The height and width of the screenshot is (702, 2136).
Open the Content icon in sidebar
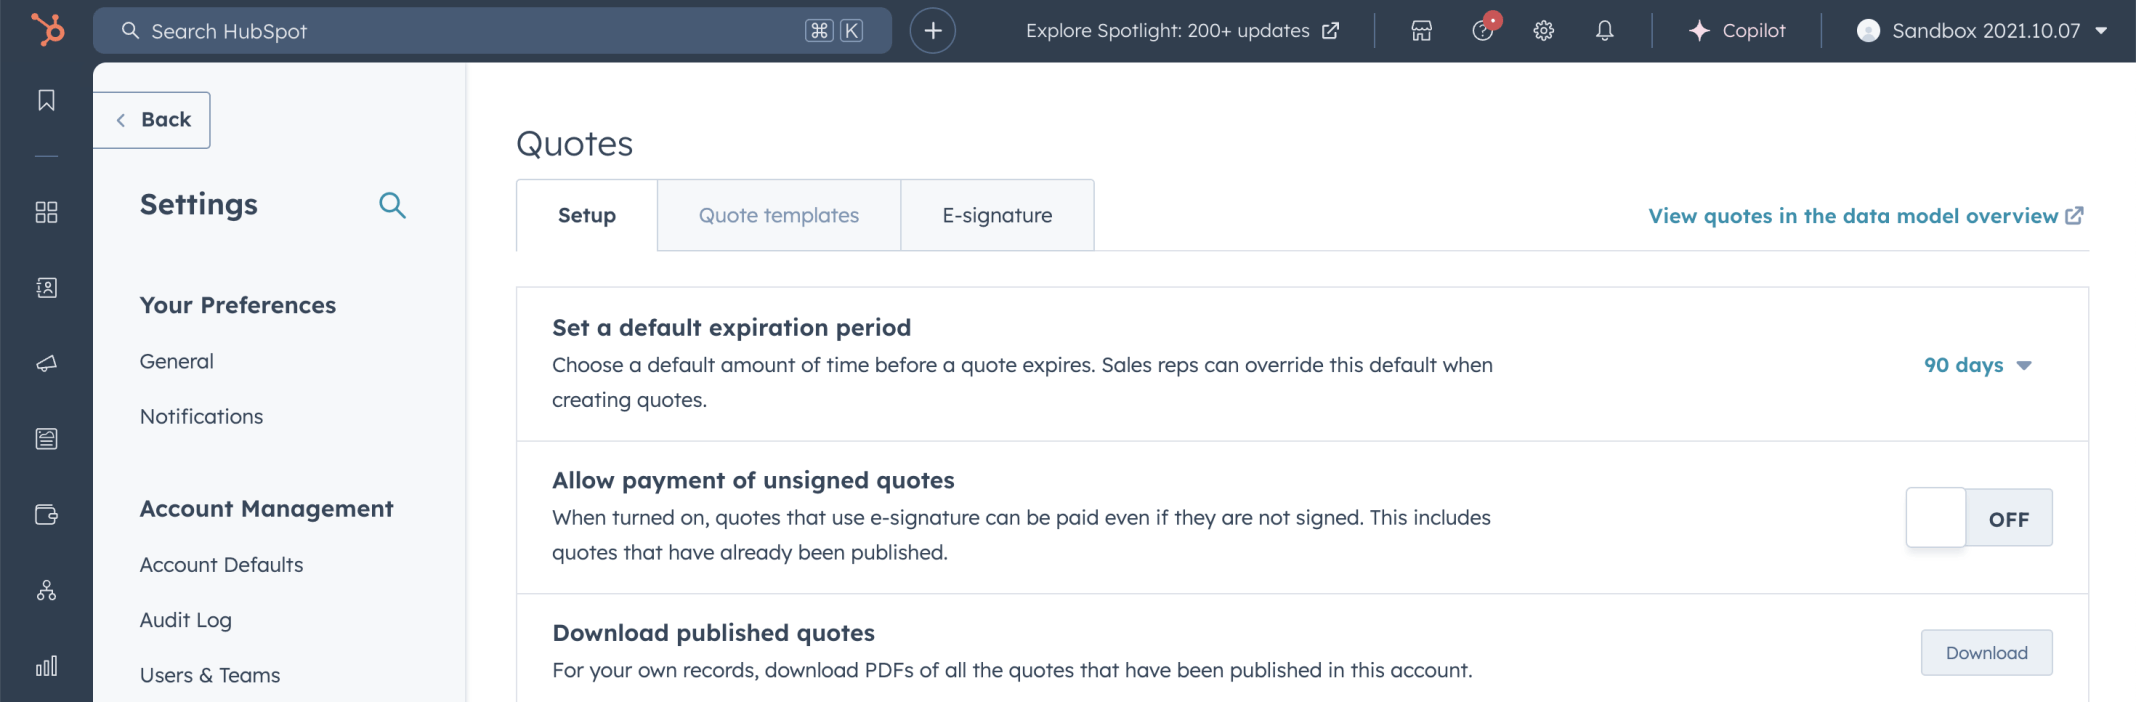coord(46,439)
